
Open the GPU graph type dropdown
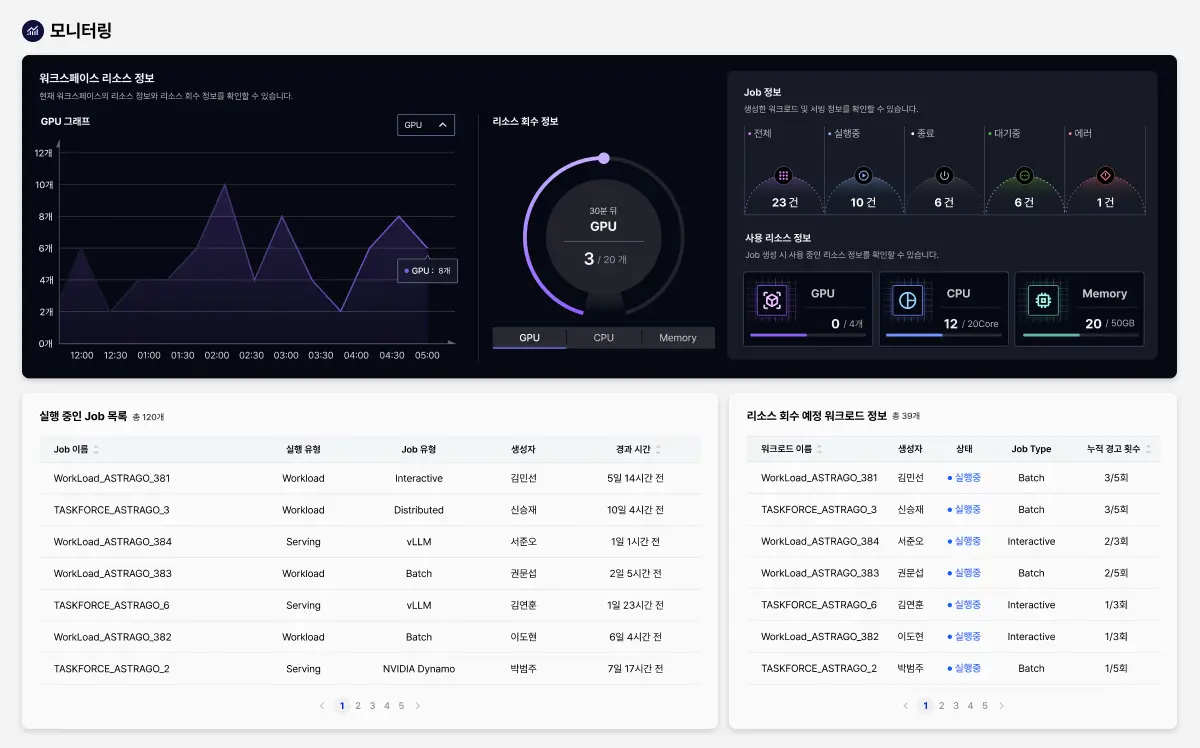(x=426, y=125)
